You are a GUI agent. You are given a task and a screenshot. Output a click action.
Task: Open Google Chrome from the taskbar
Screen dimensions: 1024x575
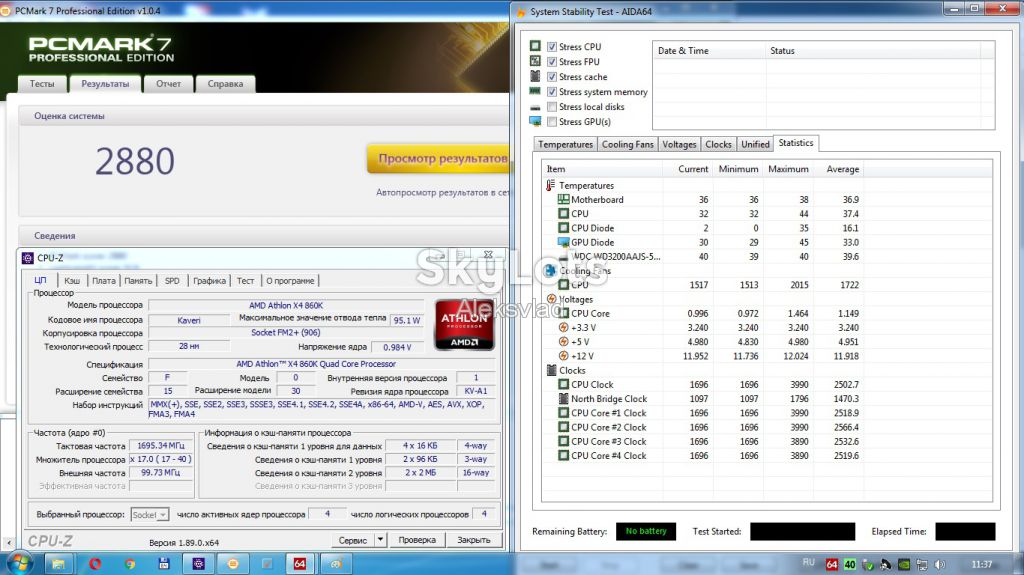coord(129,563)
